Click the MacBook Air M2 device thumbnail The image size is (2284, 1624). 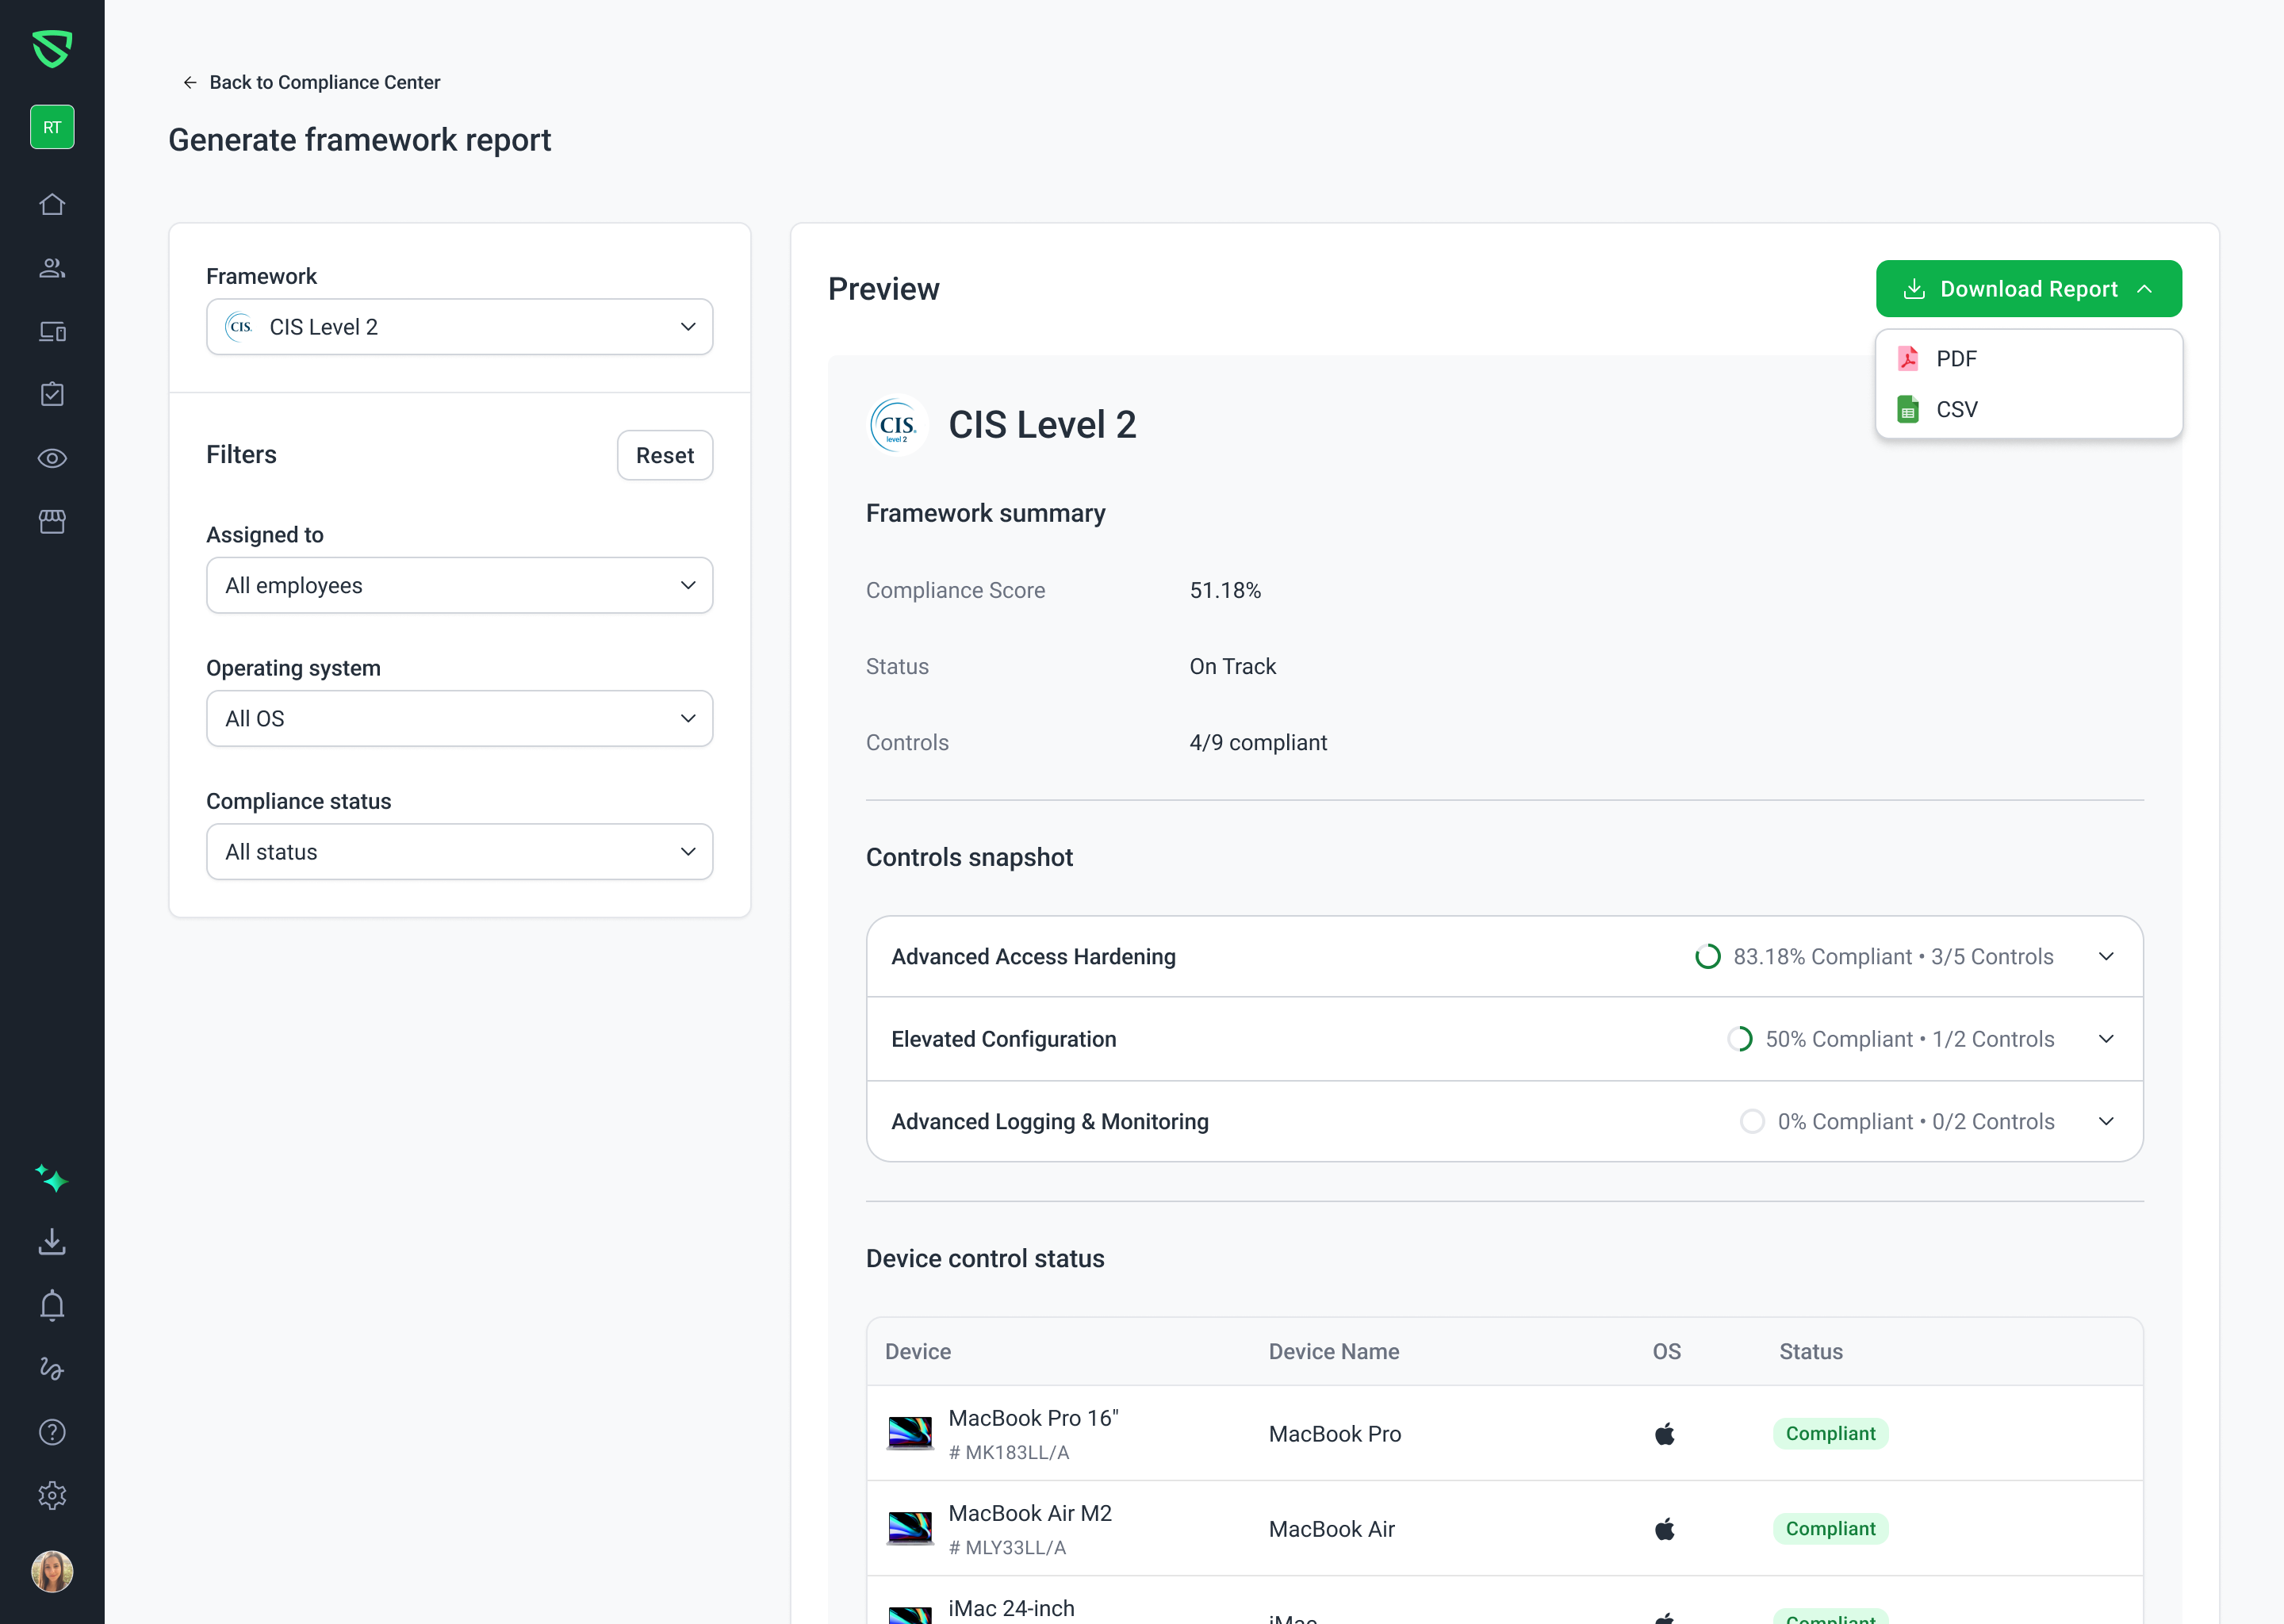(910, 1528)
